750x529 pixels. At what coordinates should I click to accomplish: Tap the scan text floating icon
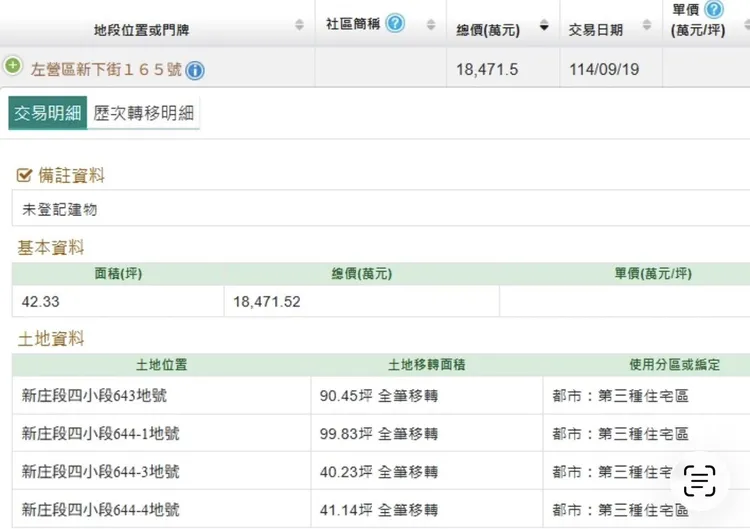click(699, 481)
